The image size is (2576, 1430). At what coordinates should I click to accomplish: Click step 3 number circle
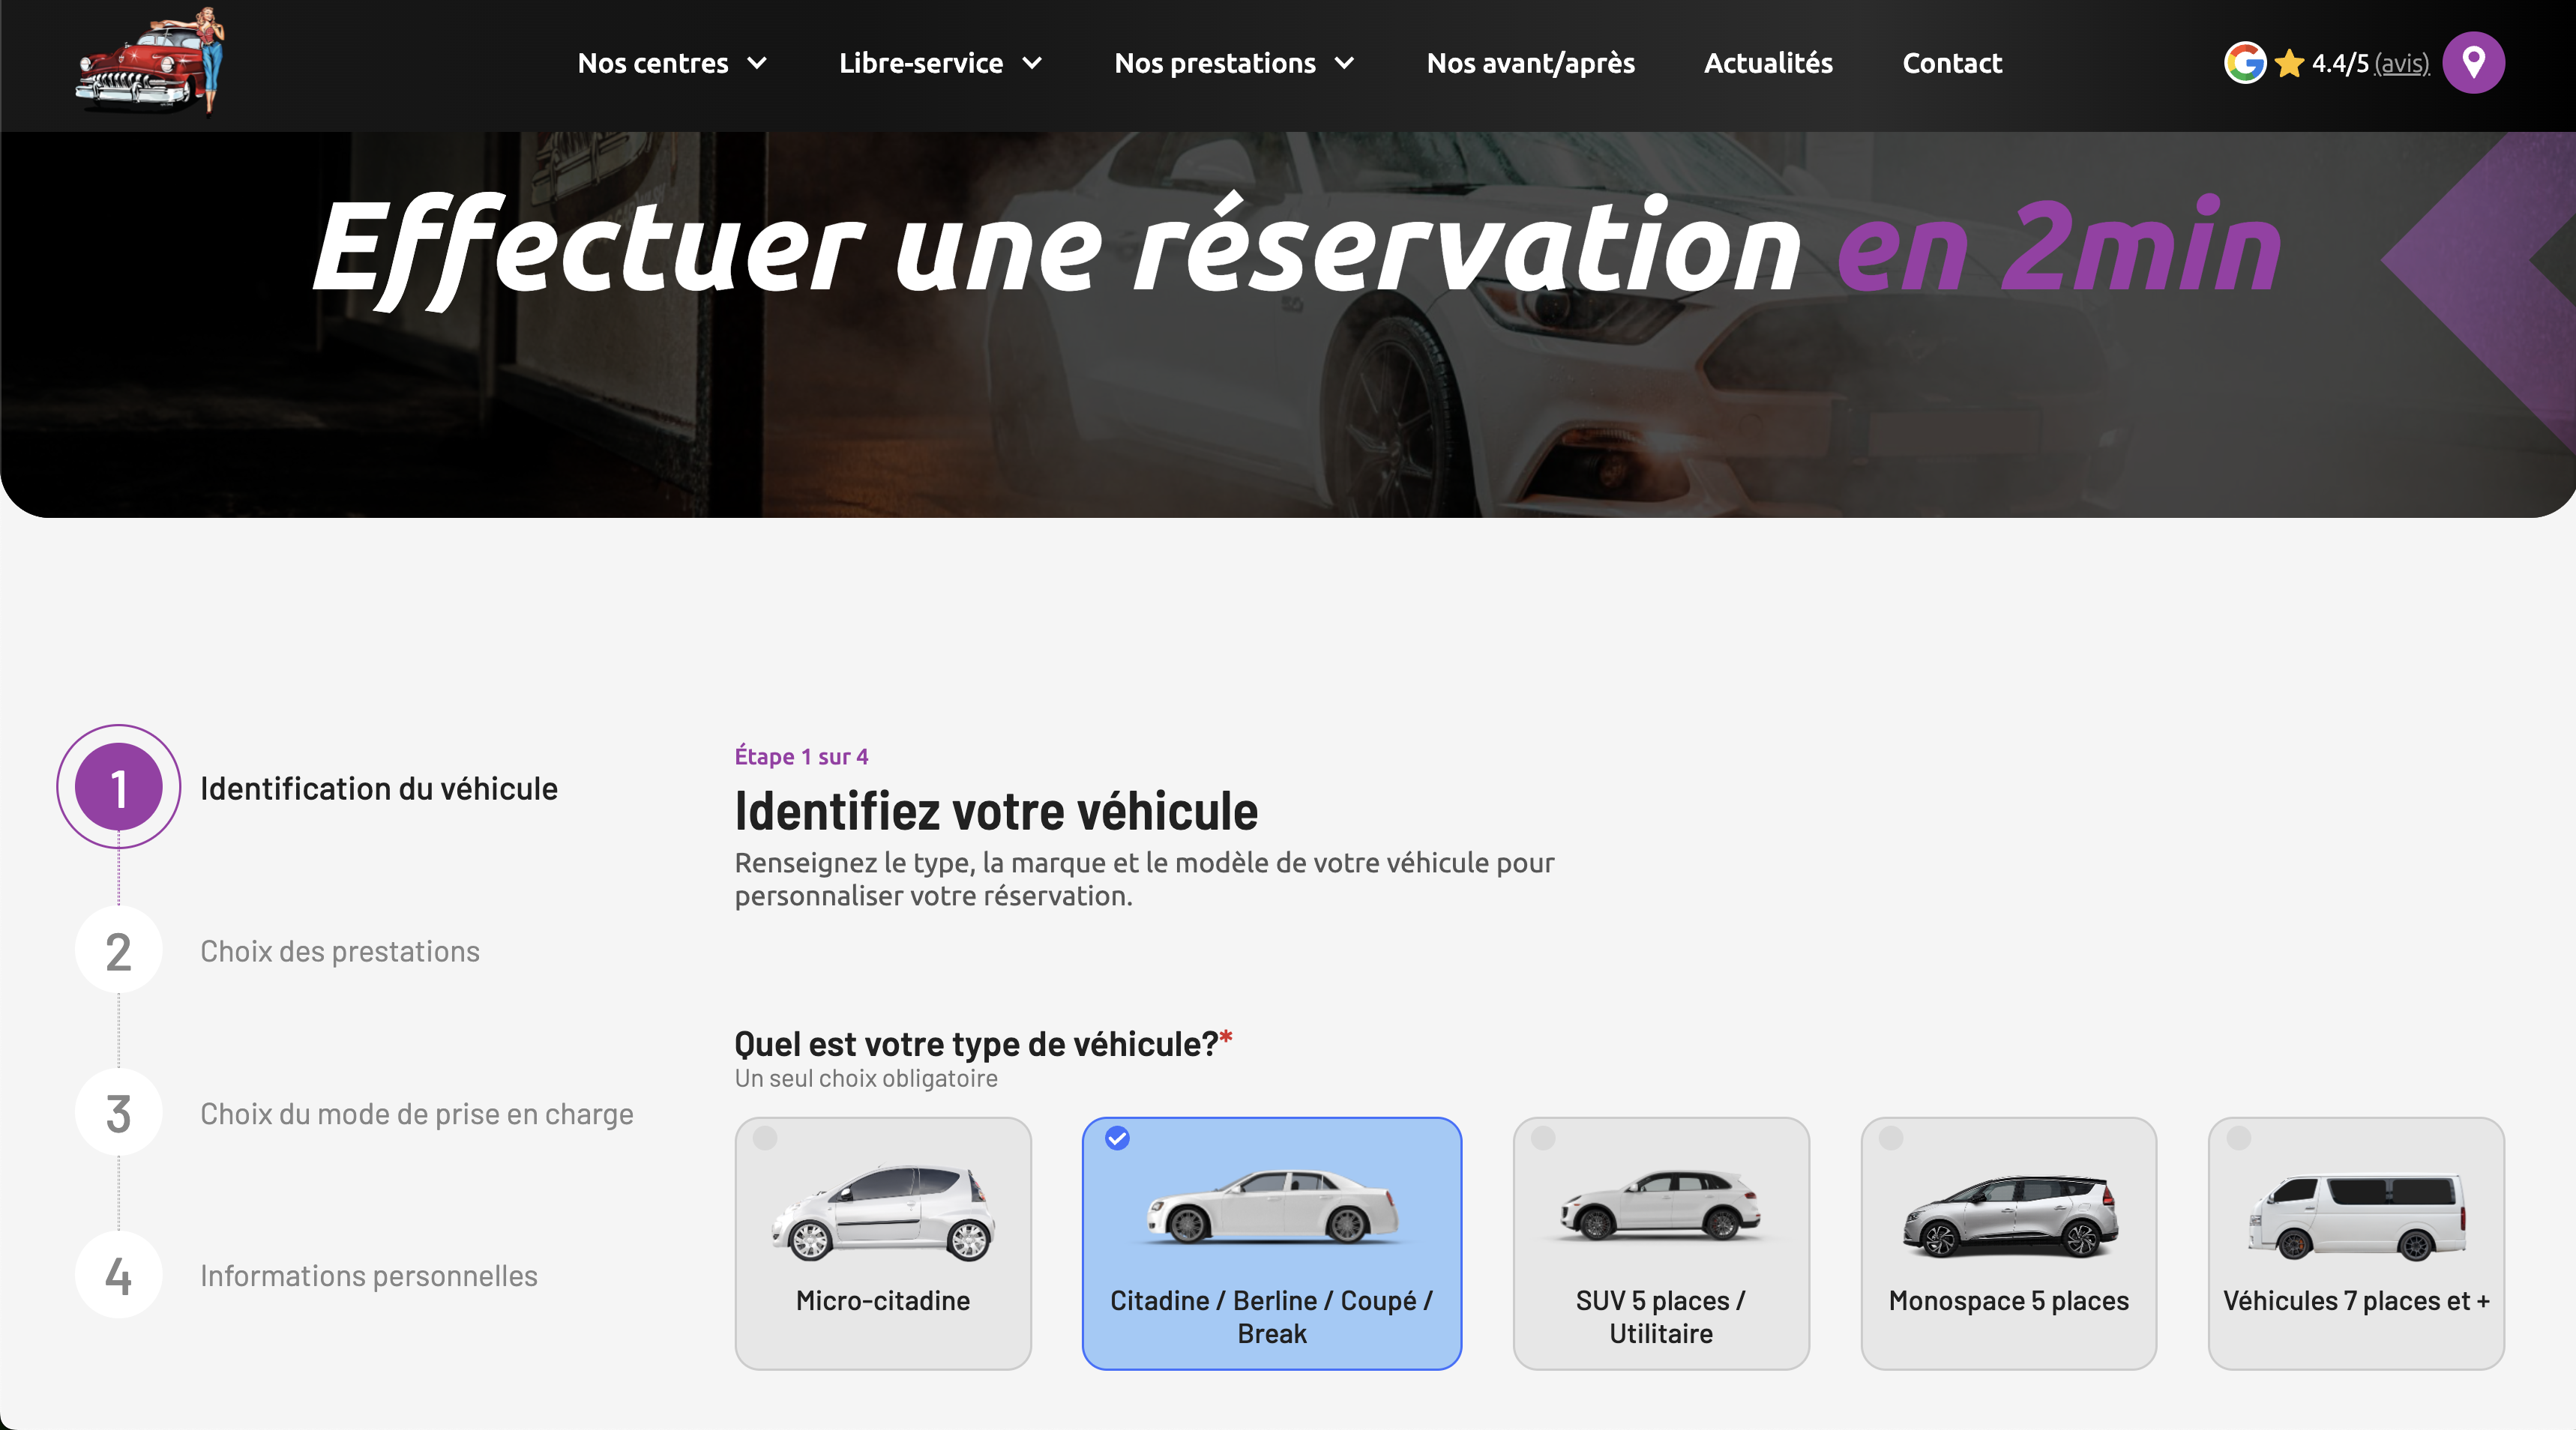pyautogui.click(x=118, y=1113)
